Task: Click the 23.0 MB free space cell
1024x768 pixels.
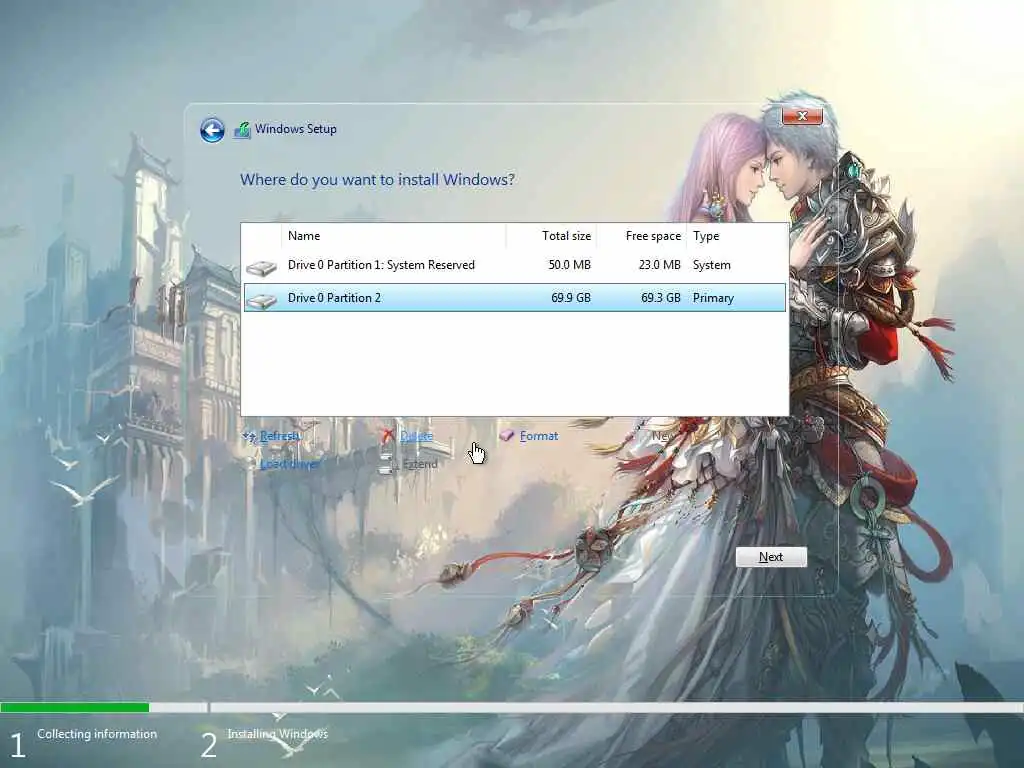Action: pyautogui.click(x=660, y=265)
